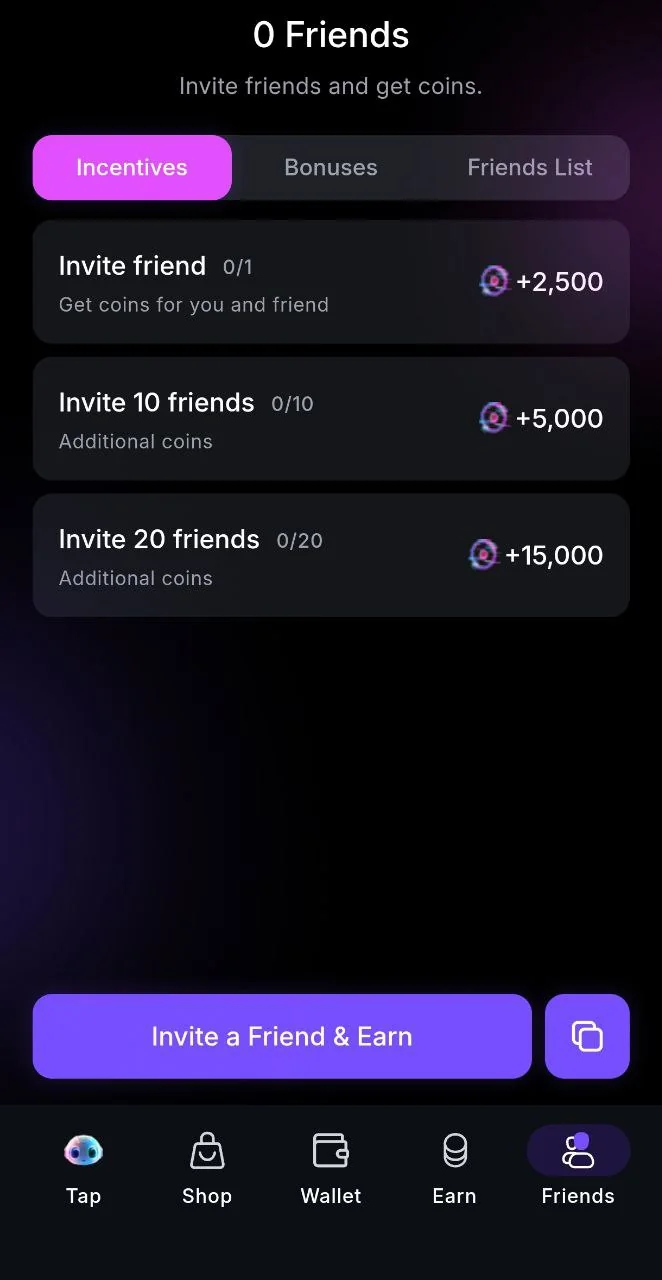
Task: Click the Shop label in navigation
Action: point(207,1196)
